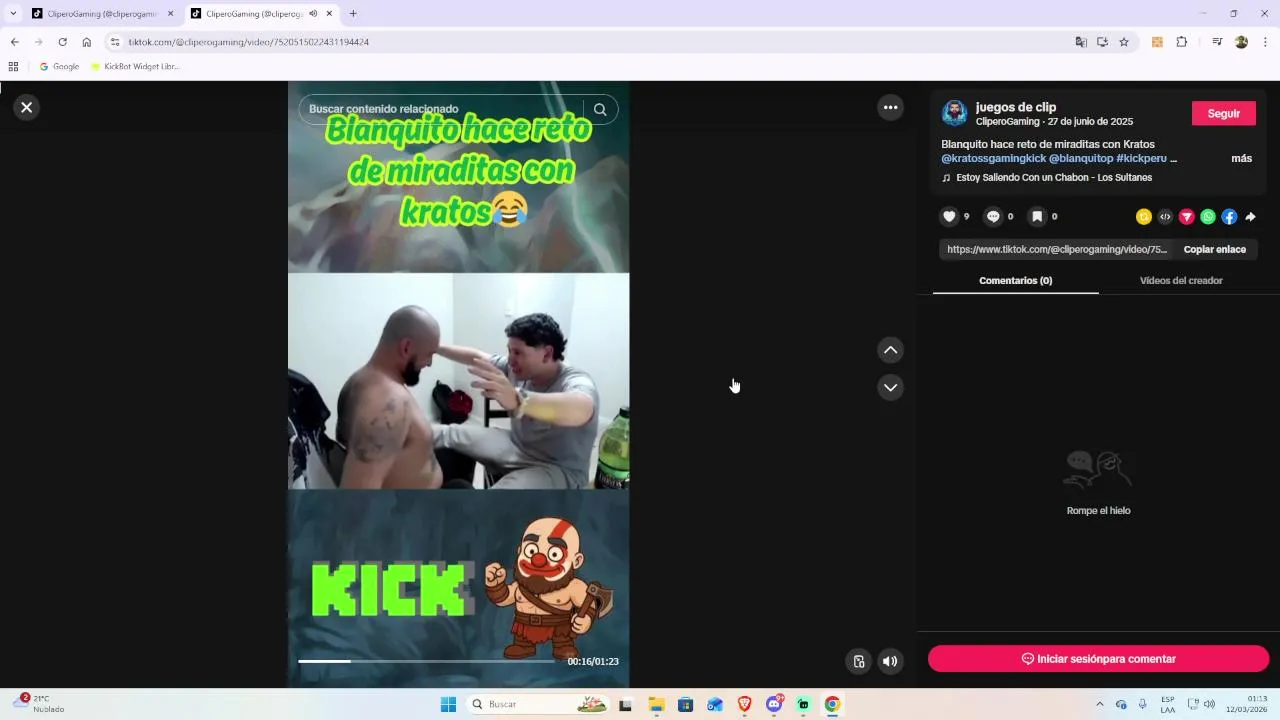This screenshot has height=720, width=1280.
Task: Close the first CliperoGaming tab
Action: tap(170, 14)
